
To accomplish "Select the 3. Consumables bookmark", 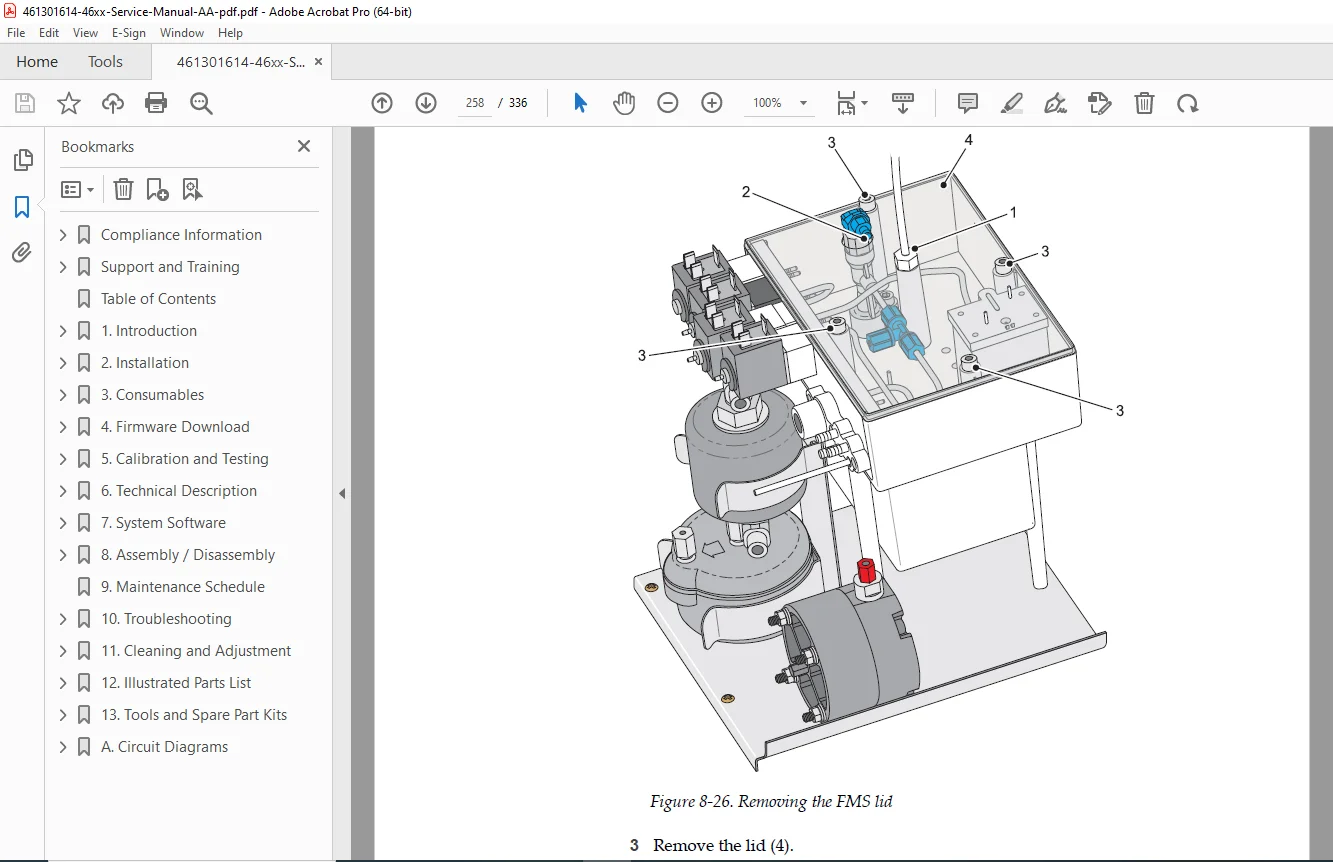I will (x=152, y=395).
